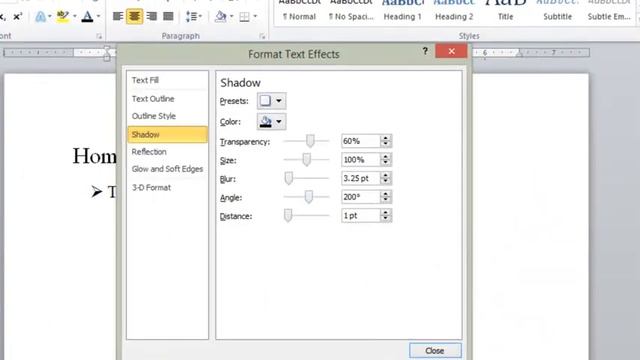Click the Size 100% value field
Screen dimensions: 640x360
pos(361,160)
